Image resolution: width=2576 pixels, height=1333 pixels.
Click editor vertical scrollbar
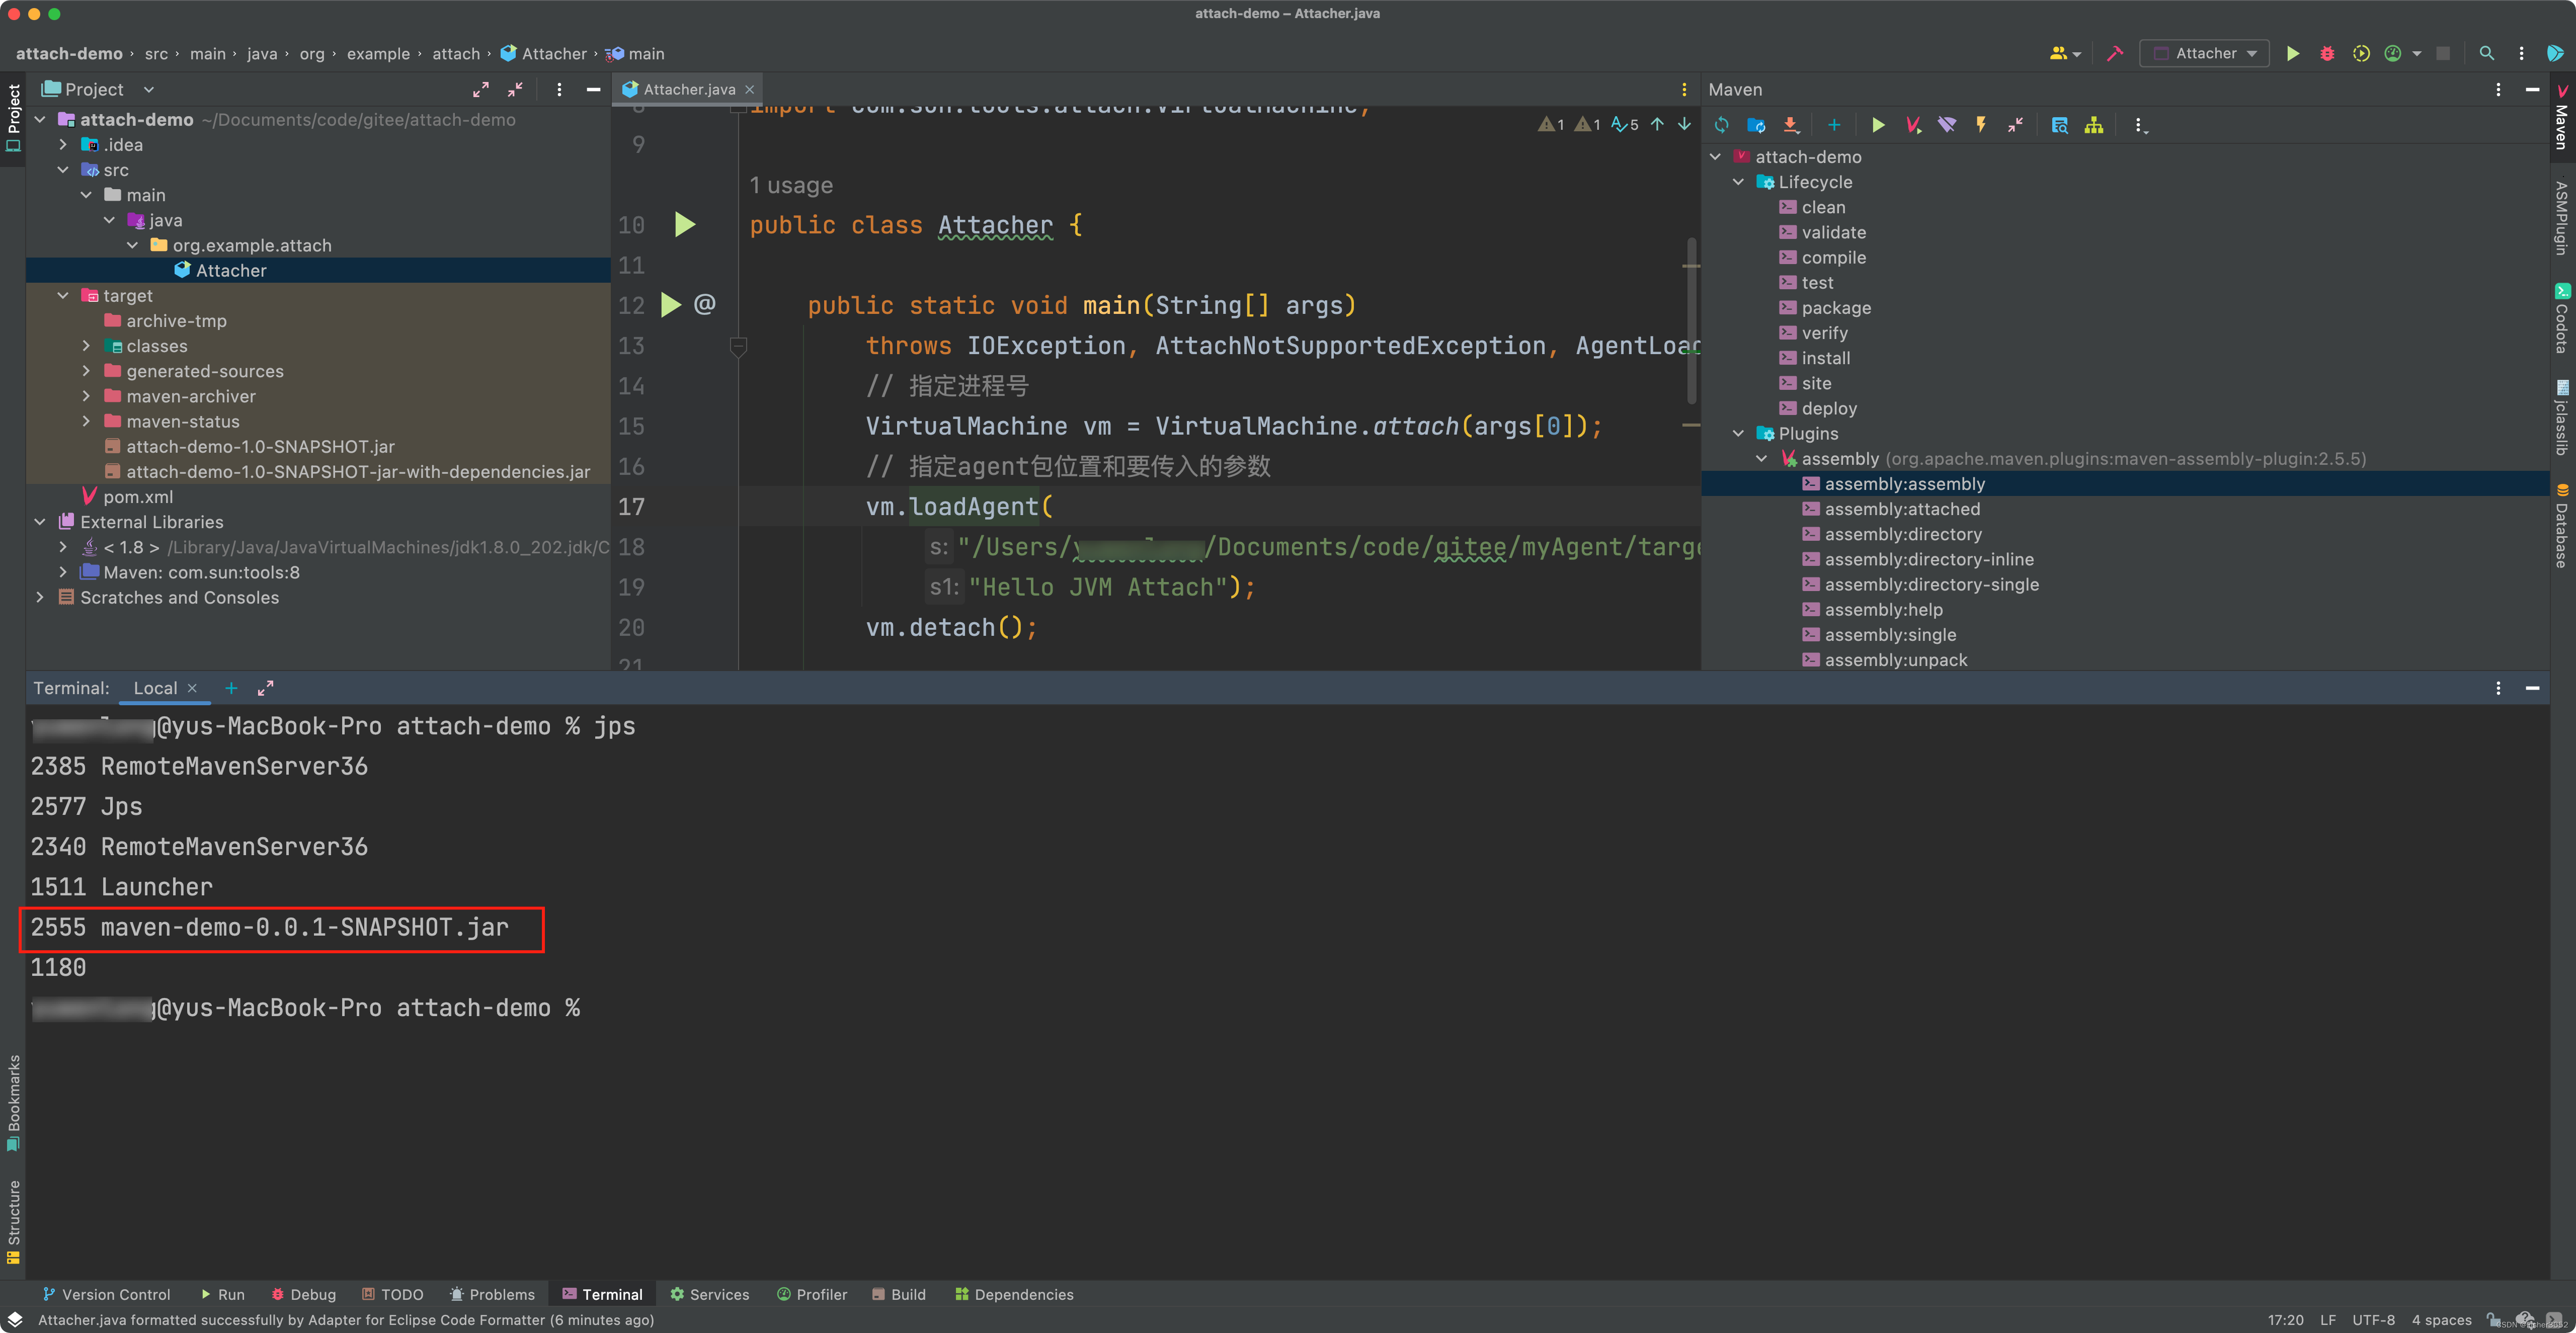coord(1691,320)
